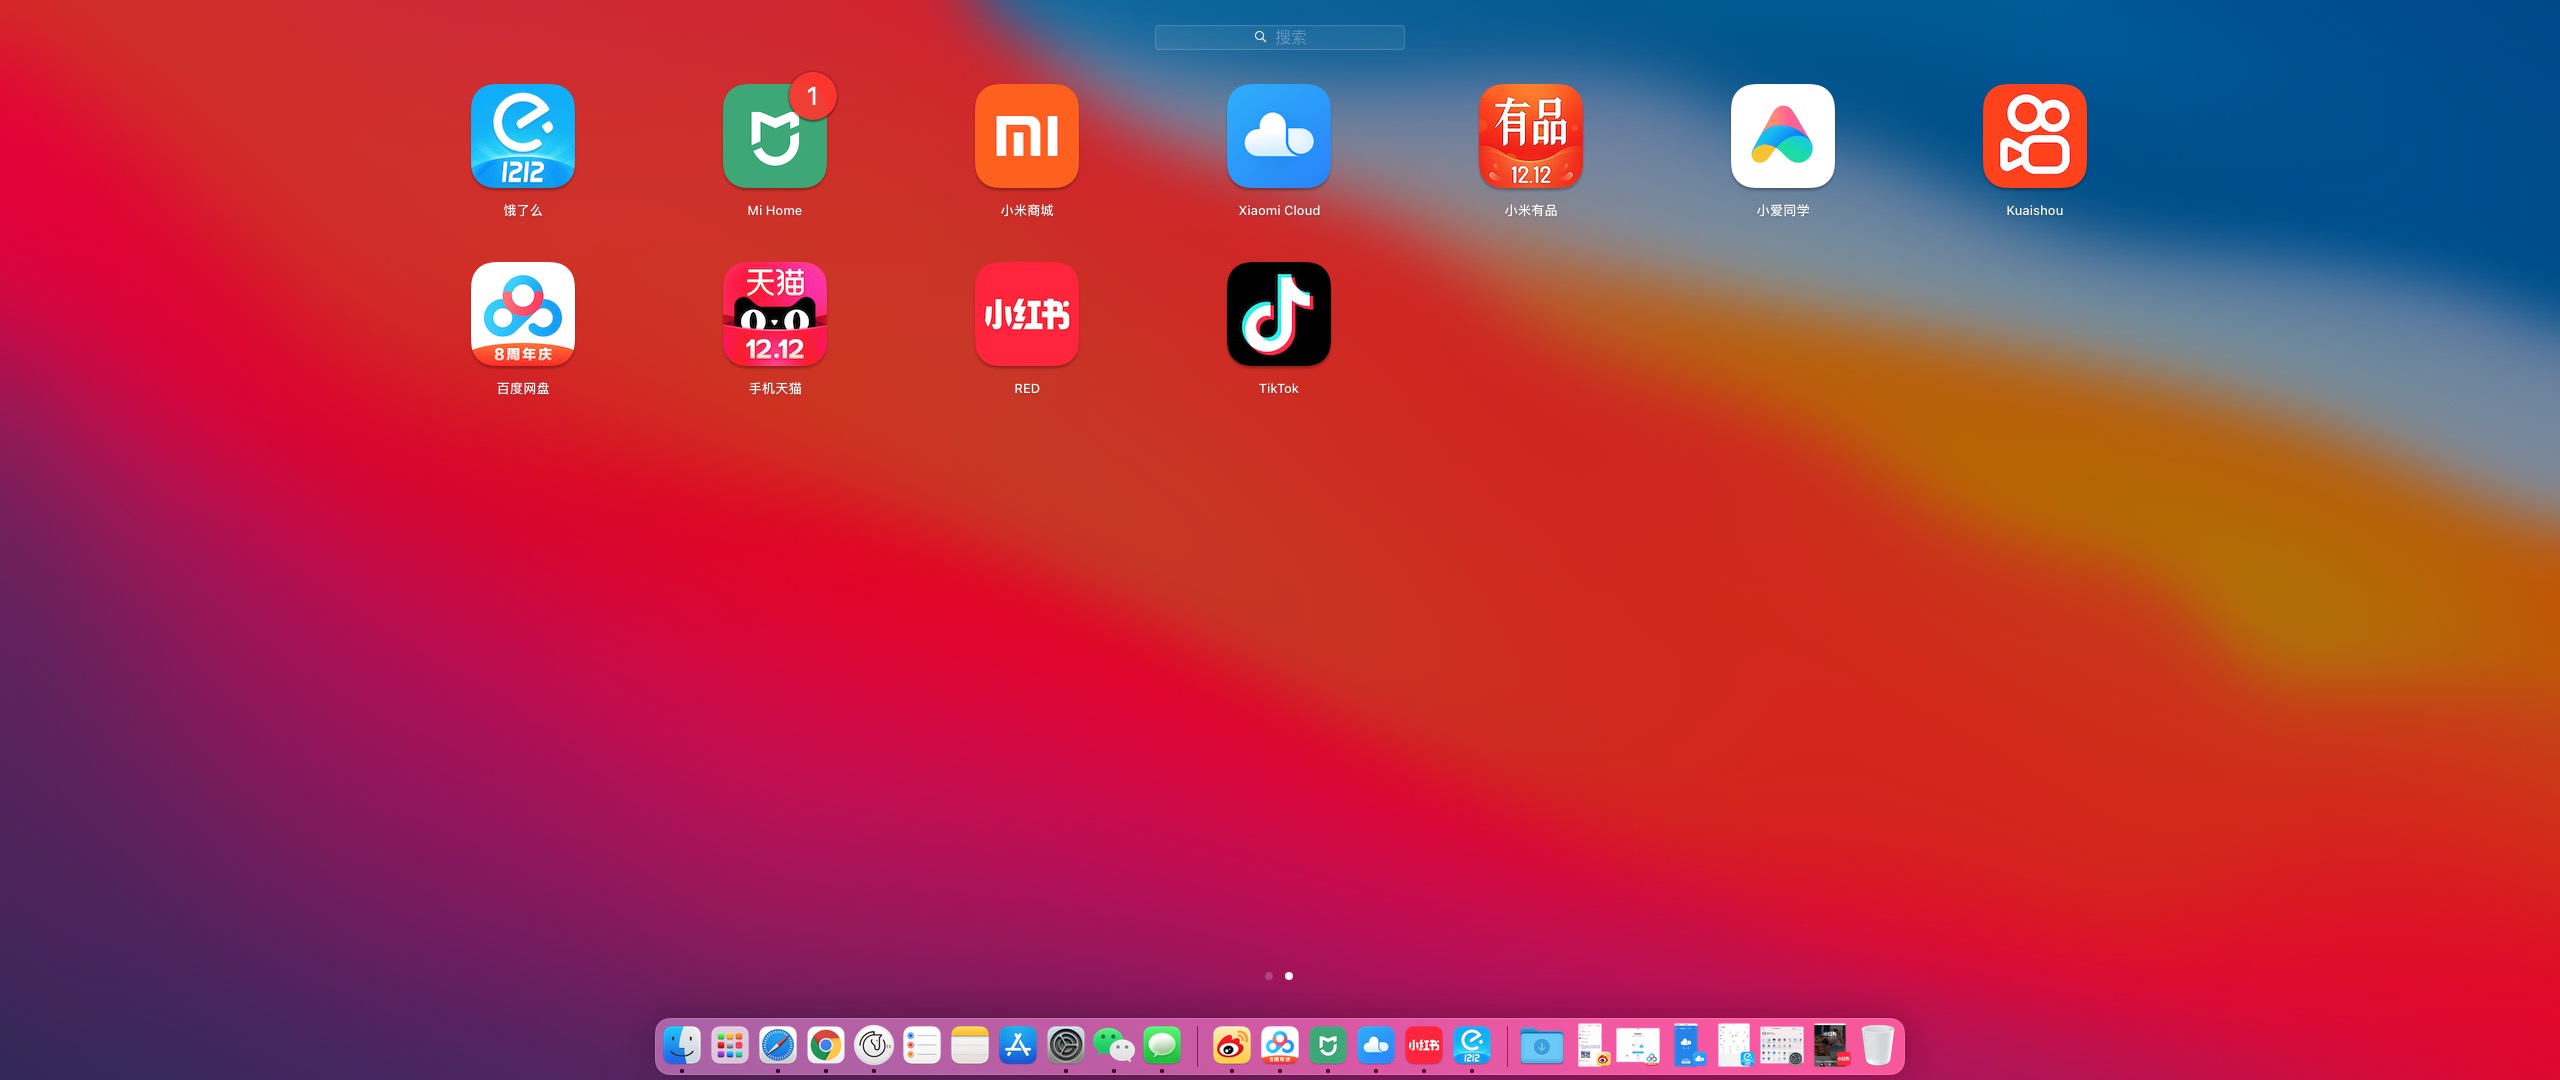The width and height of the screenshot is (2560, 1080).
Task: Open App Store from the Dock
Action: 1018,1046
